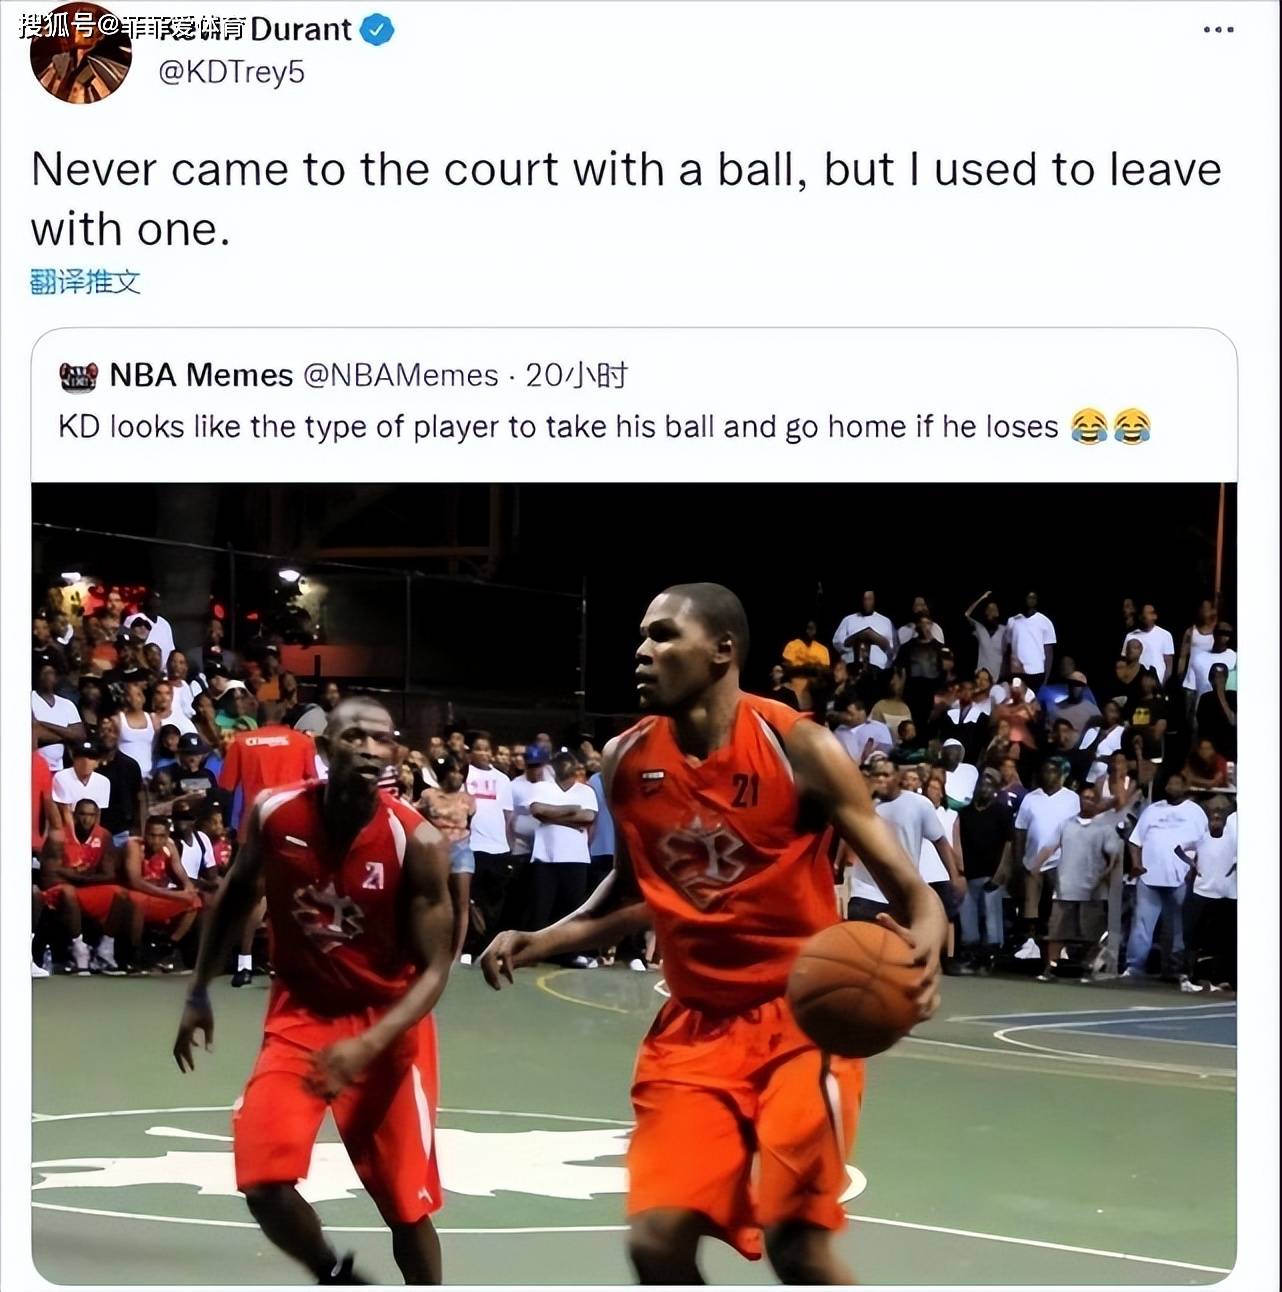This screenshot has width=1282, height=1292.
Task: Click the blue verified badge icon
Action: [377, 30]
